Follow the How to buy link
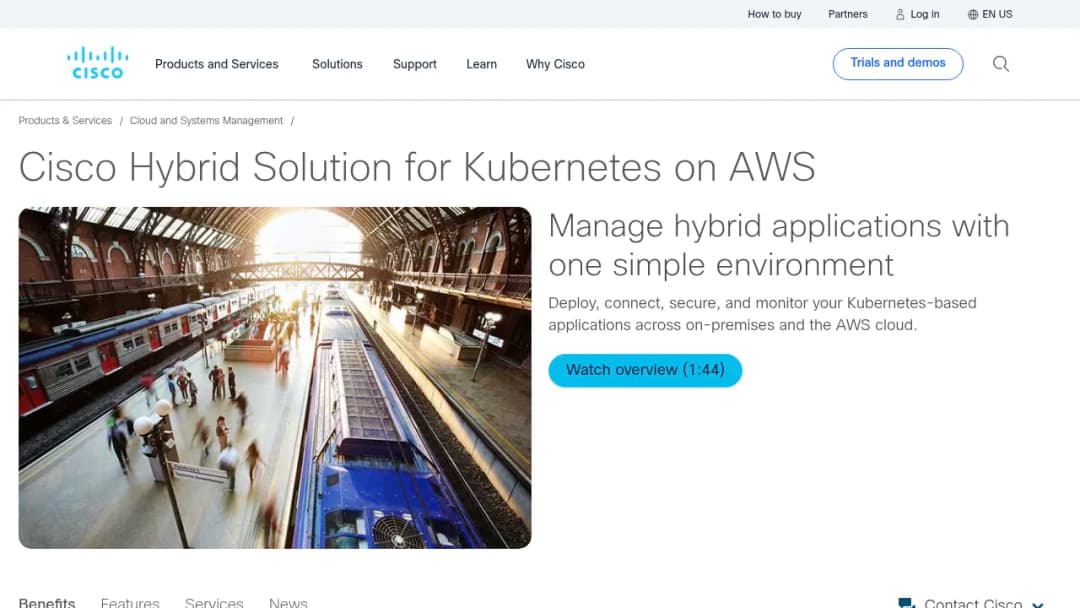This screenshot has height=608, width=1080. [774, 14]
